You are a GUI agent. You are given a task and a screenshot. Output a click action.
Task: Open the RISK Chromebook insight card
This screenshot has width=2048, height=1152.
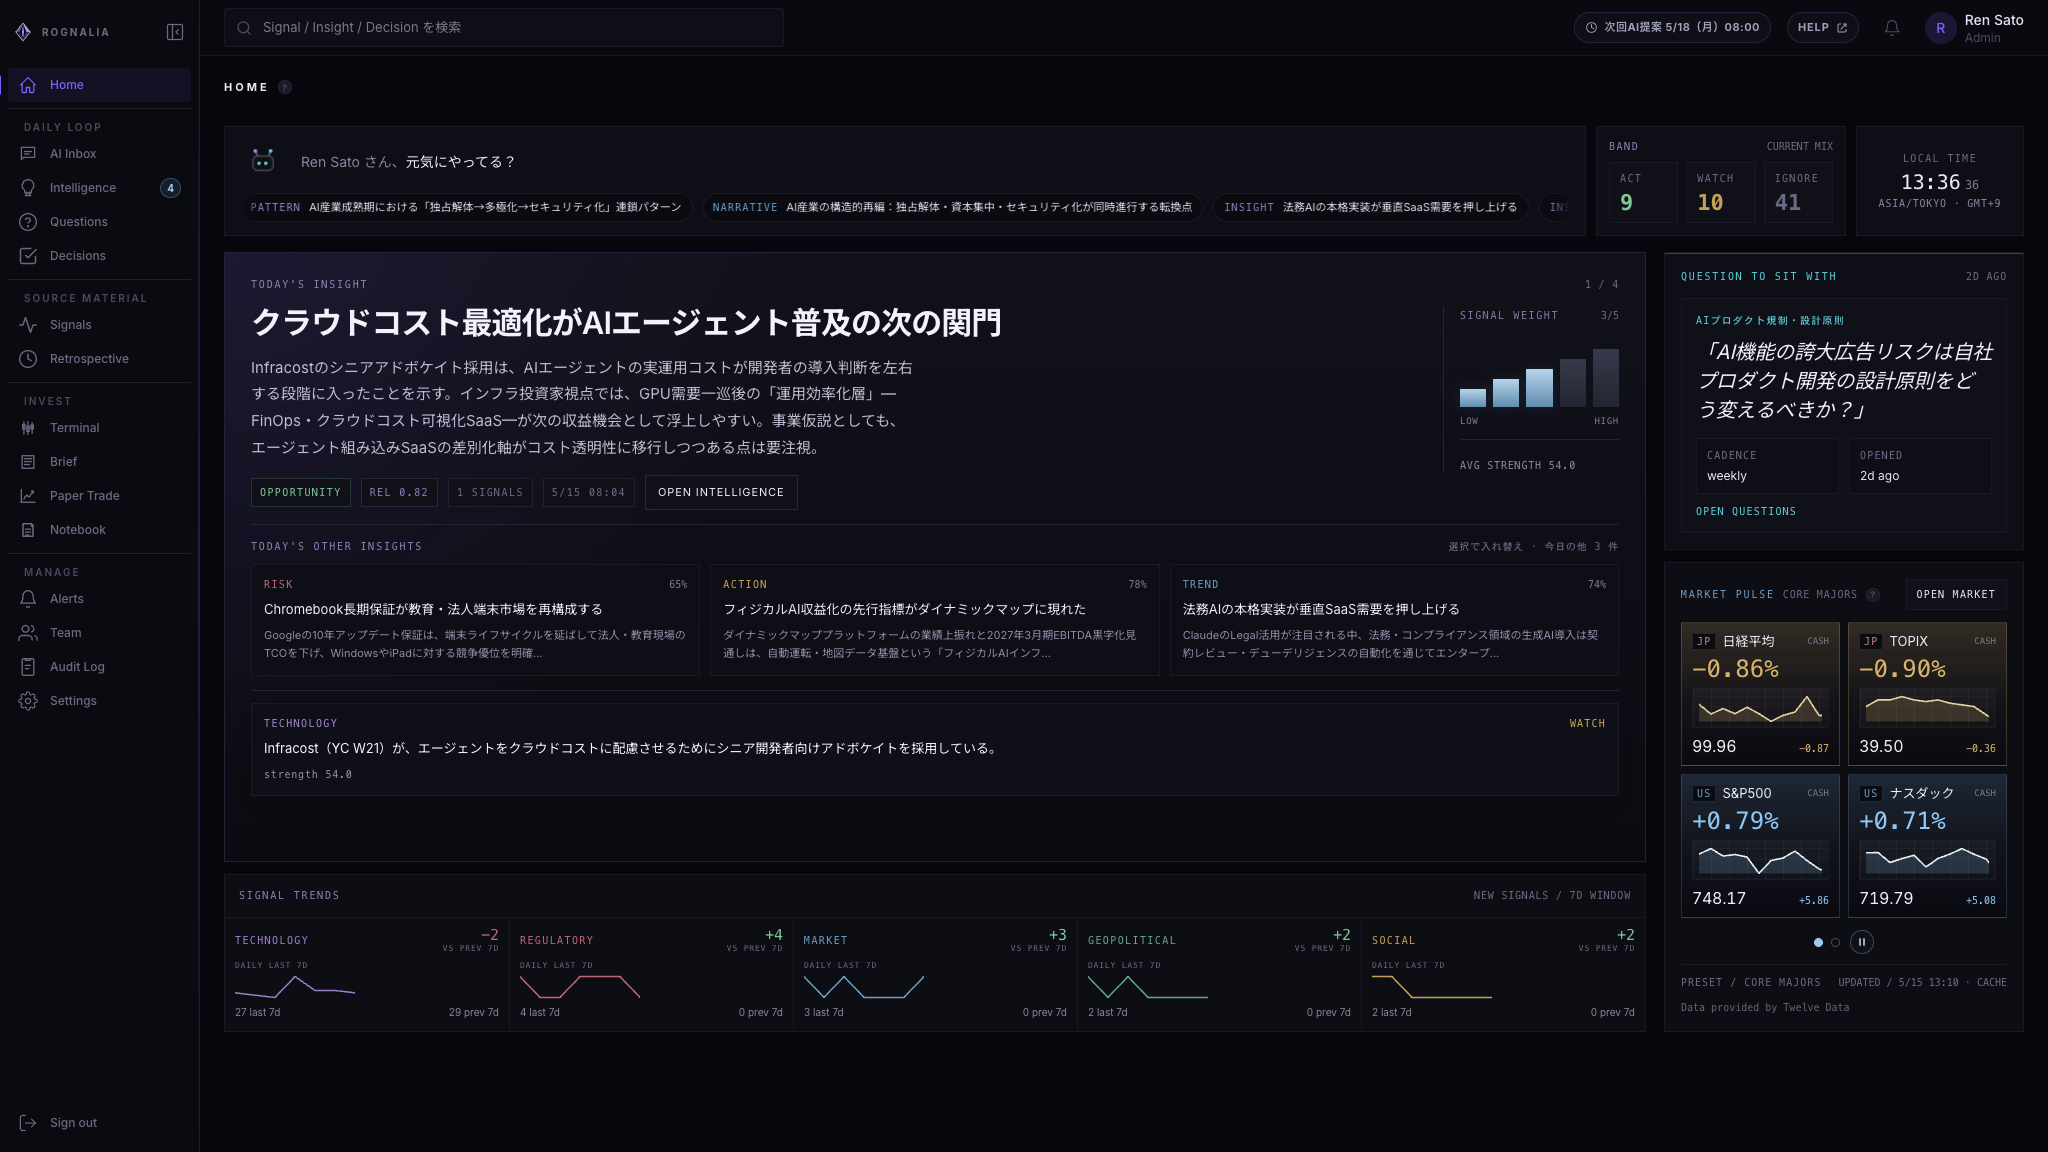tap(475, 620)
